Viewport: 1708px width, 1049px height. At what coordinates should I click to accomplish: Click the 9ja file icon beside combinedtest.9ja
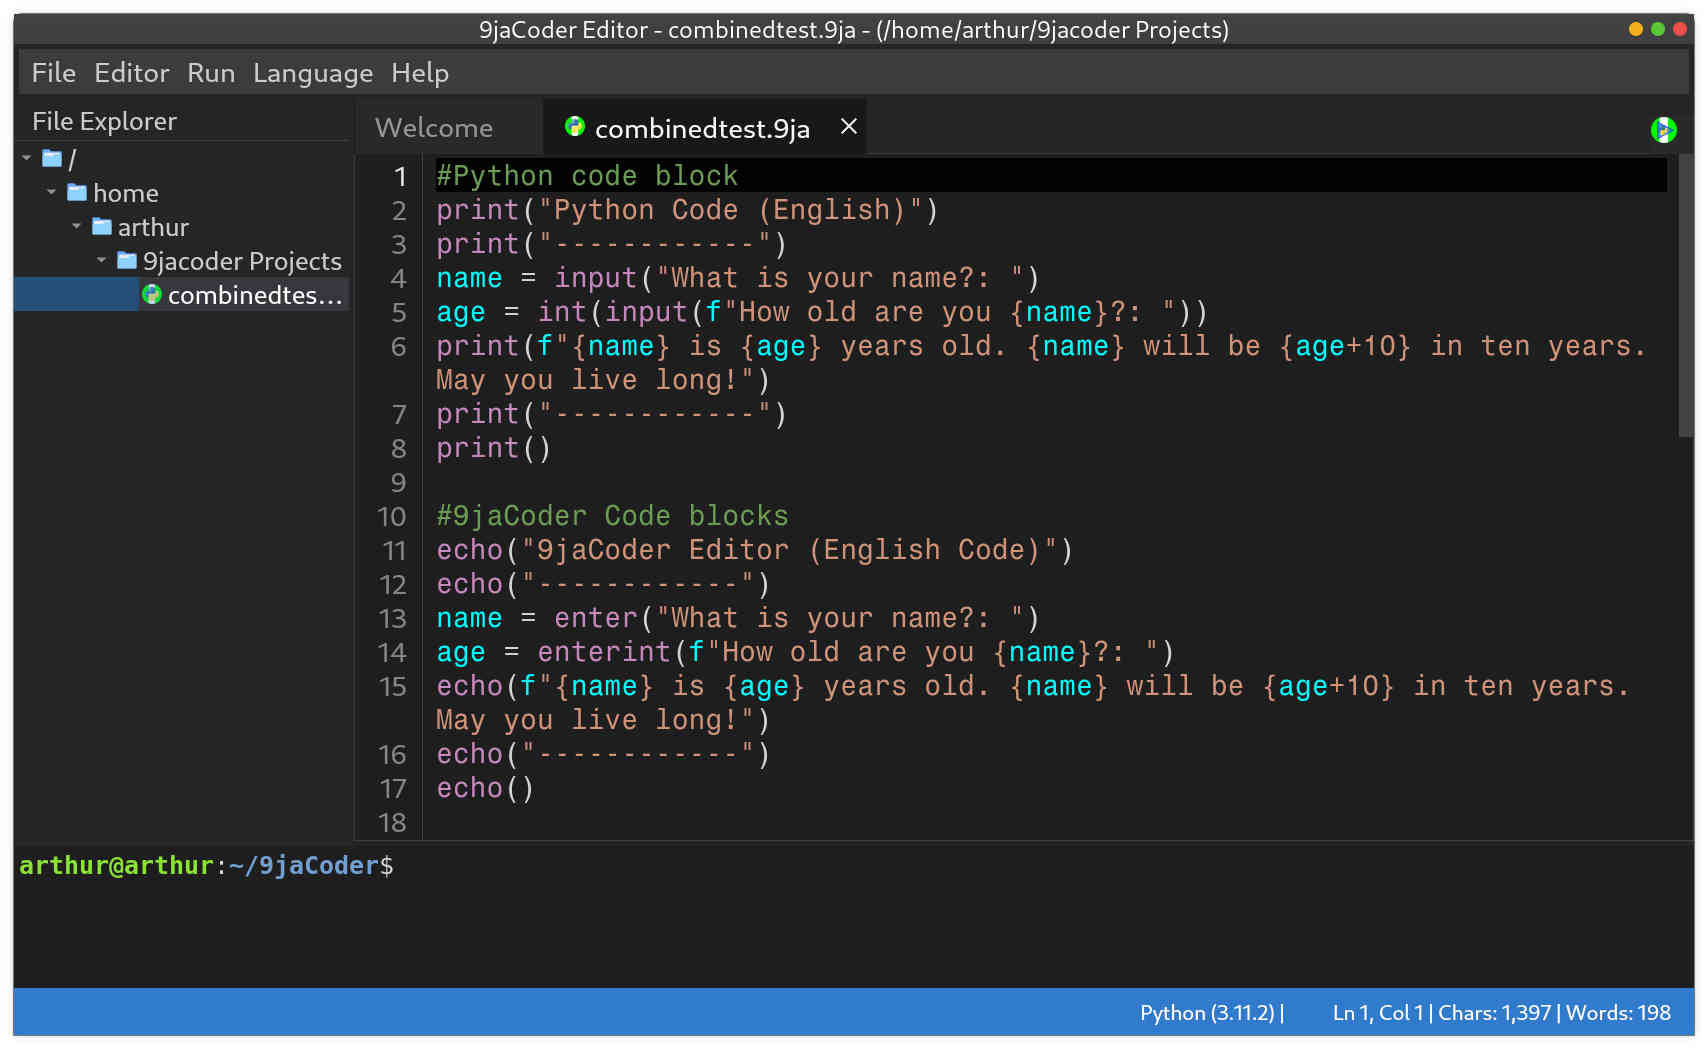pyautogui.click(x=152, y=295)
